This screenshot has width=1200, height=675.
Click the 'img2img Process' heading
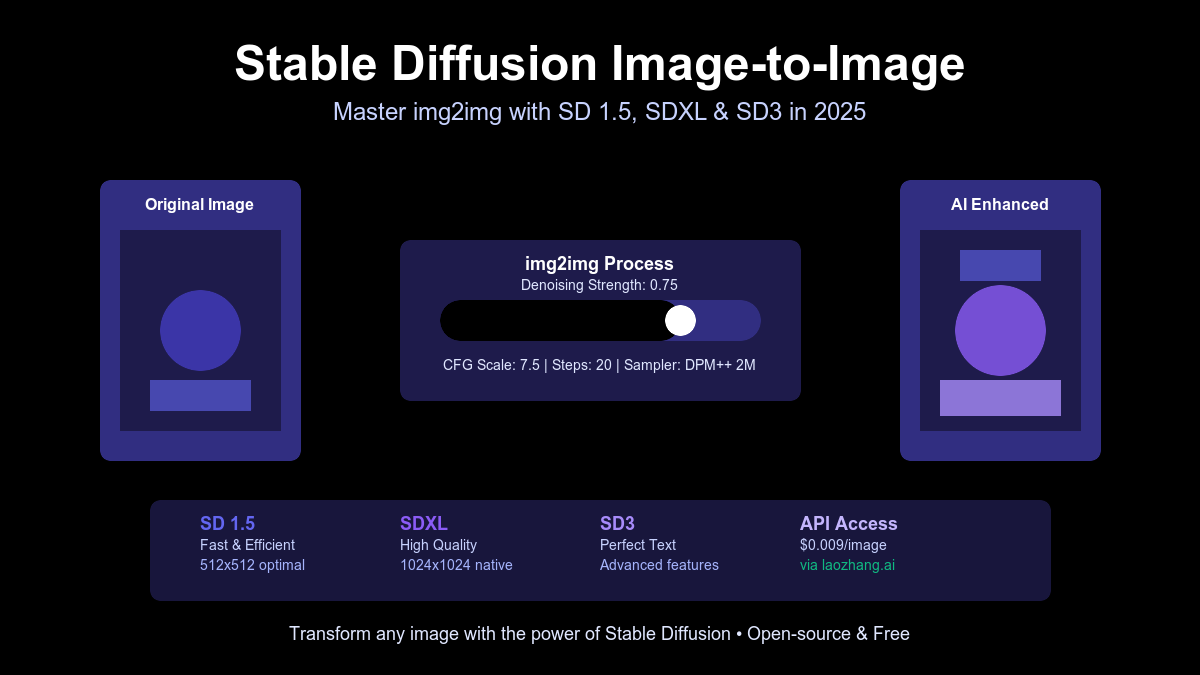[600, 264]
